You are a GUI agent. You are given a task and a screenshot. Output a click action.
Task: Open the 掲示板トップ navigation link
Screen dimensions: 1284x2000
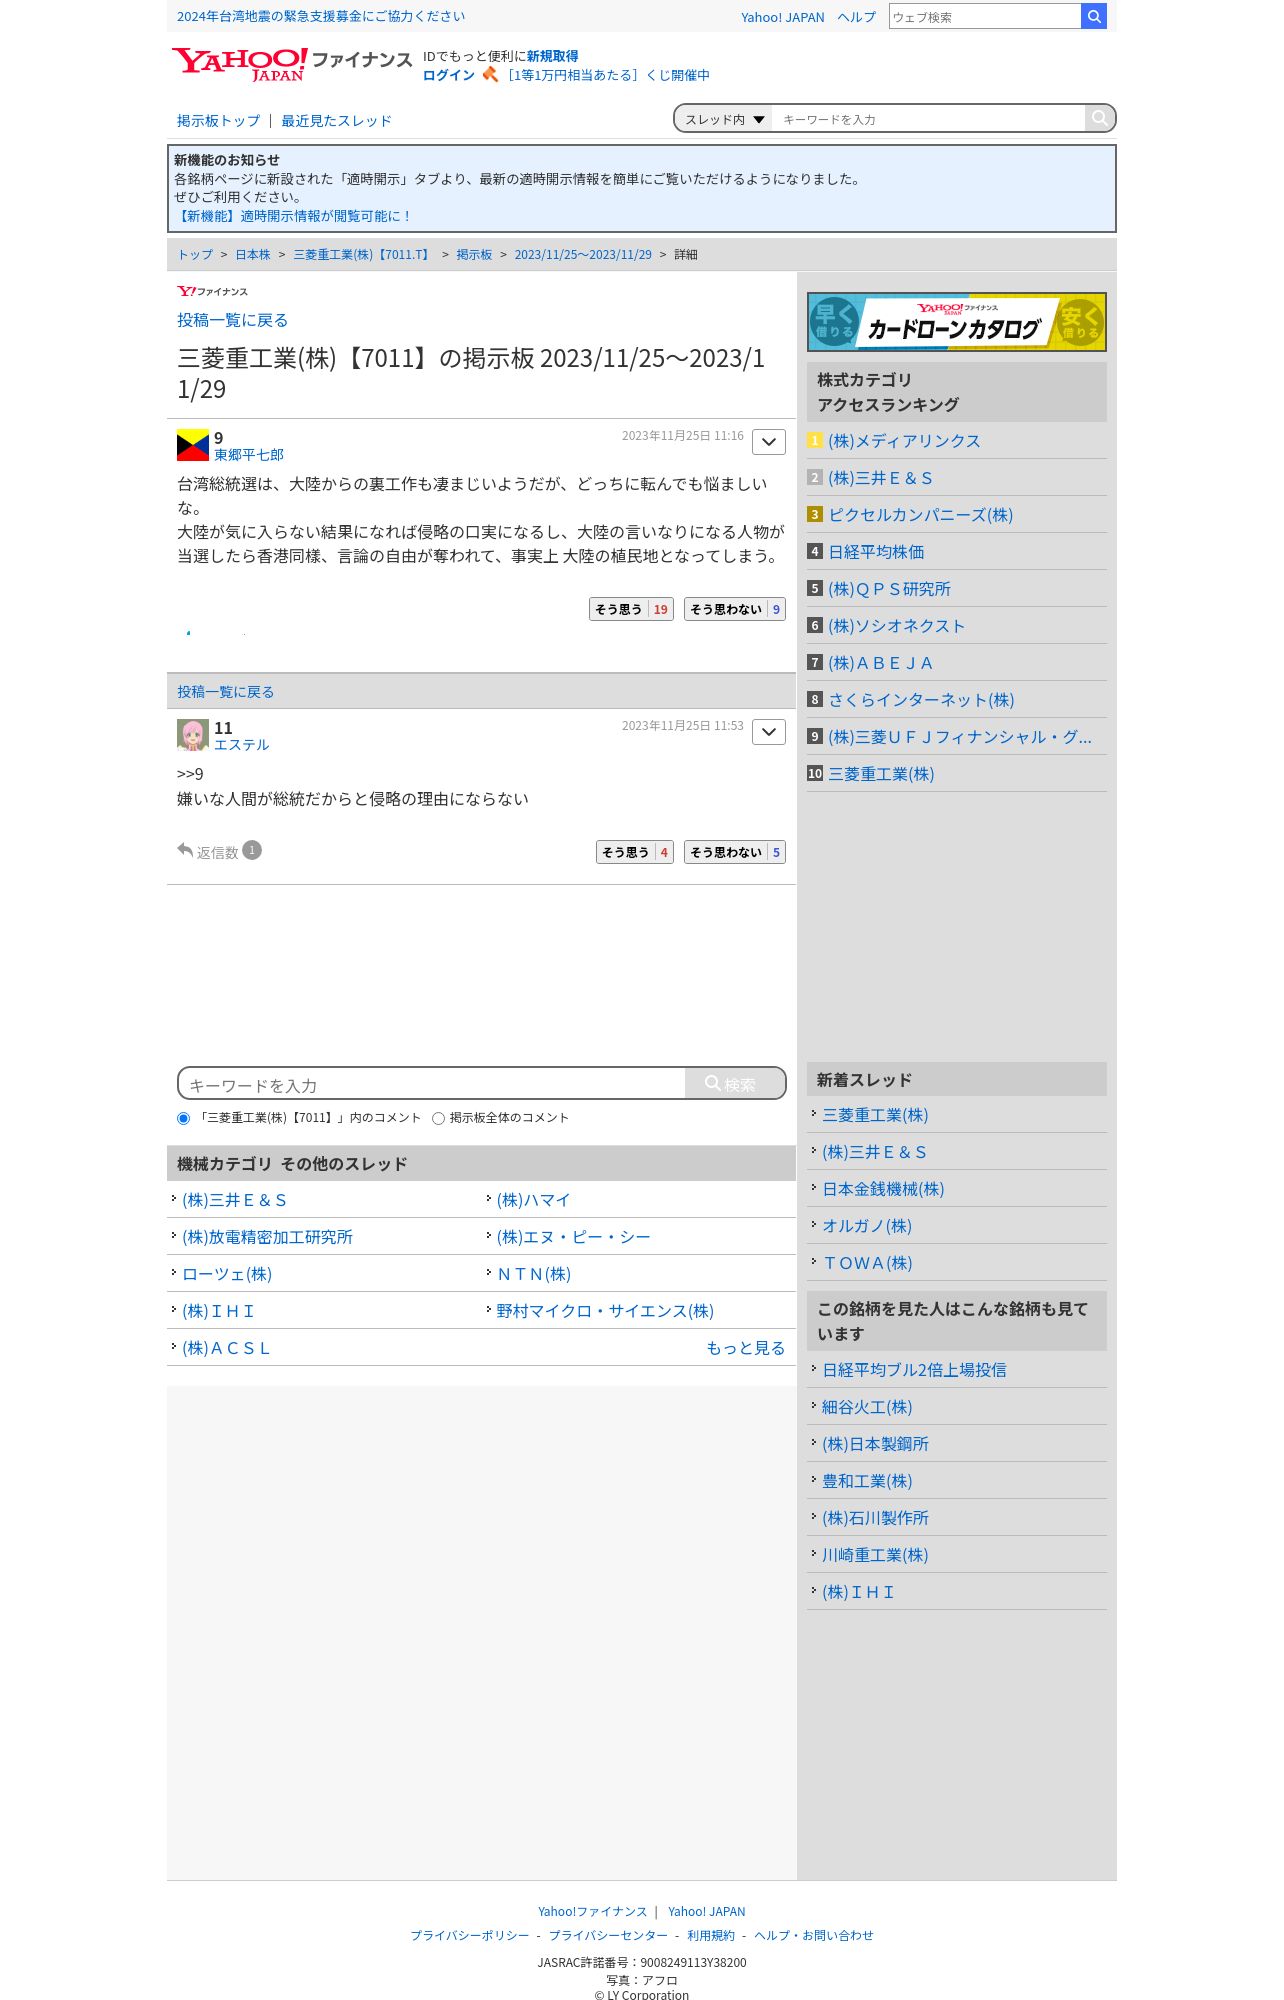pyautogui.click(x=218, y=121)
